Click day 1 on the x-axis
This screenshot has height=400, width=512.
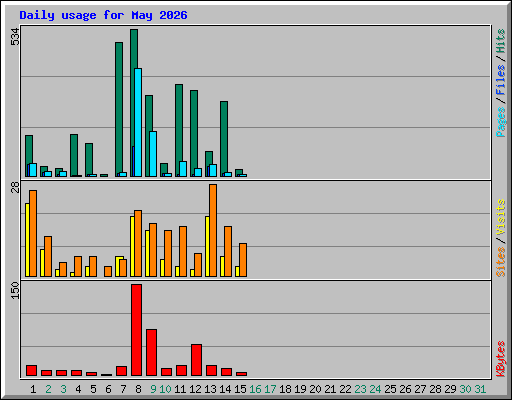coord(33,389)
